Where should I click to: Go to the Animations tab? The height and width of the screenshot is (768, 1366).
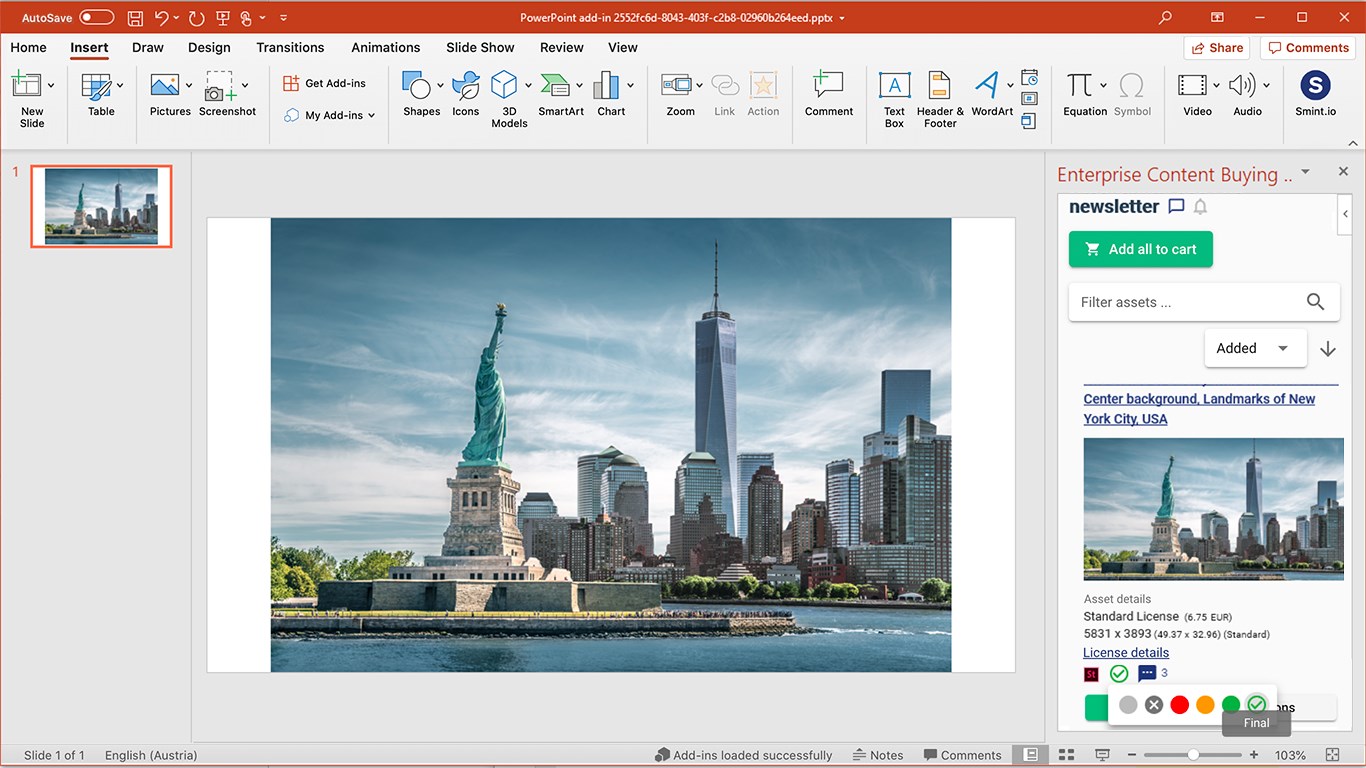coord(385,47)
